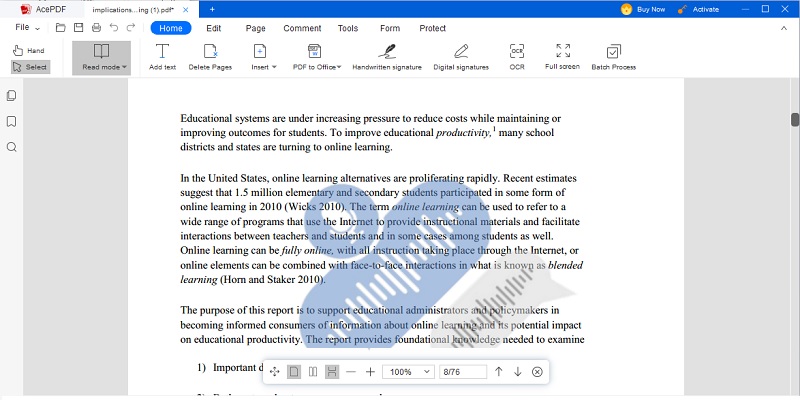This screenshot has height=400, width=800.
Task: Click the italic word "productivity,"
Action: click(x=464, y=133)
